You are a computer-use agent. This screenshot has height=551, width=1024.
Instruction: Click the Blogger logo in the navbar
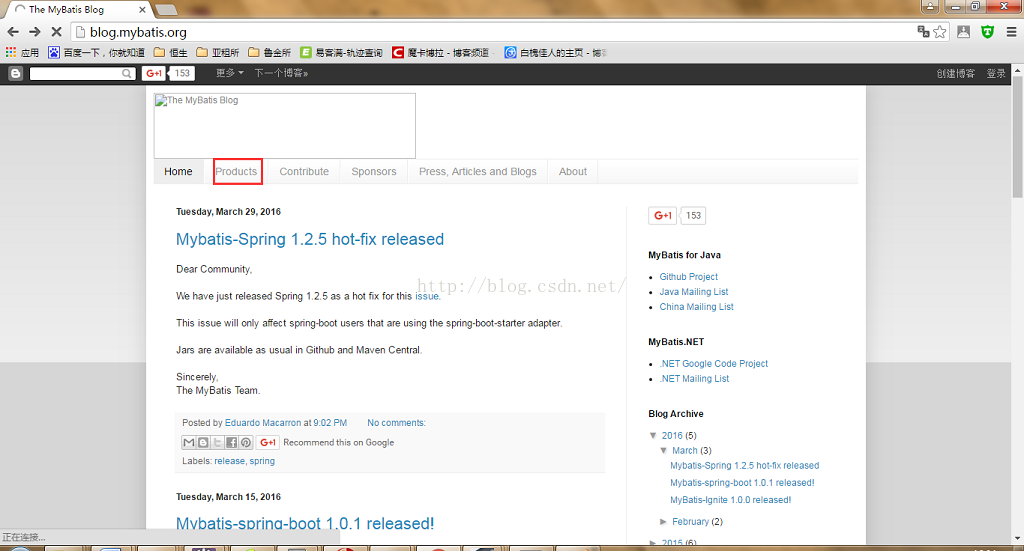(x=15, y=74)
